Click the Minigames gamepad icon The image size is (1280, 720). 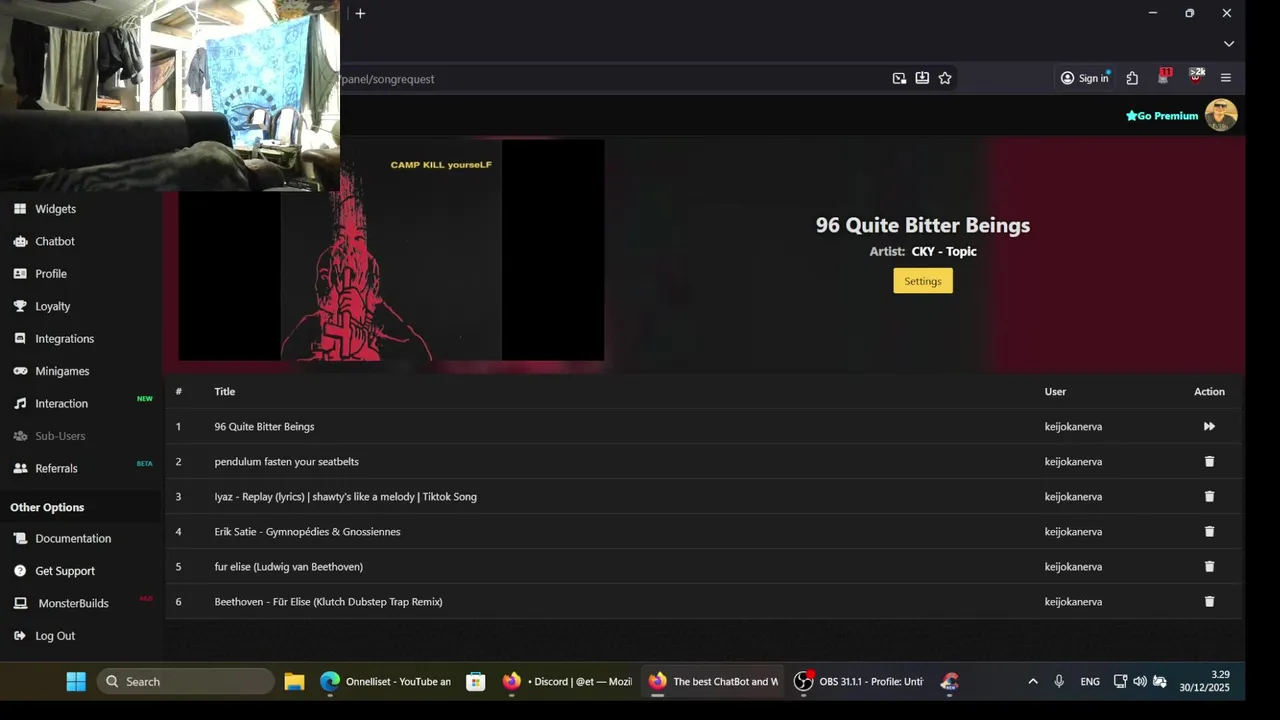click(x=20, y=371)
